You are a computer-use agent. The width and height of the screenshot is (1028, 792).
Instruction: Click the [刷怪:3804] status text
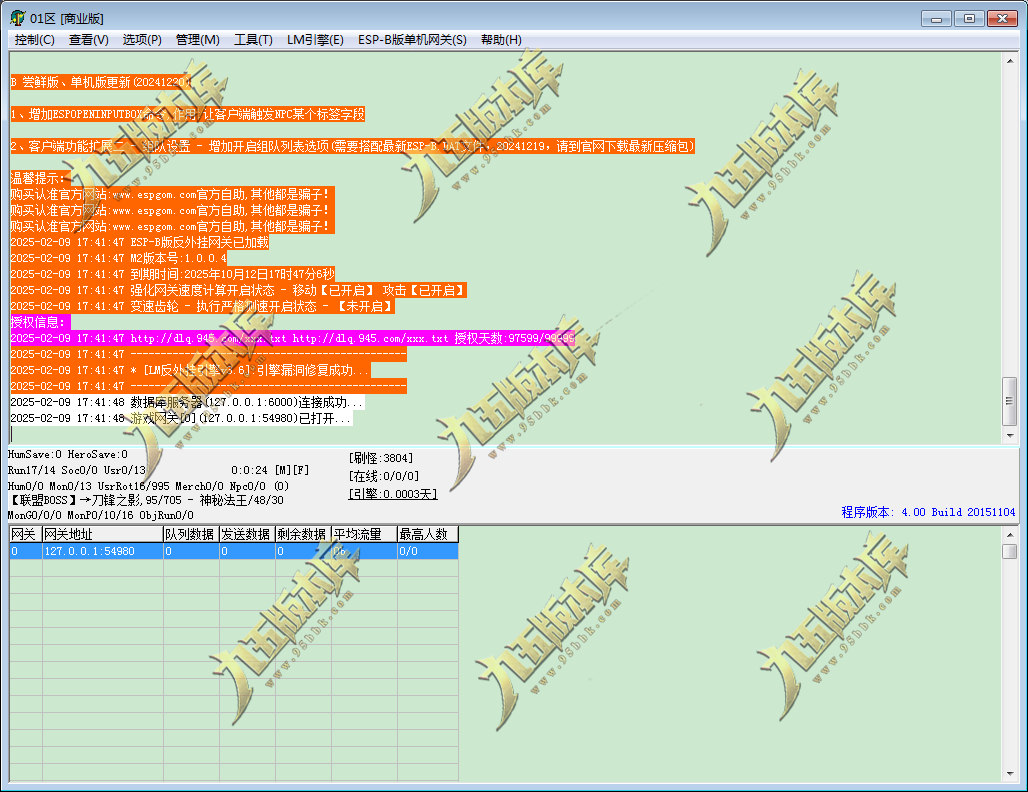(381, 458)
